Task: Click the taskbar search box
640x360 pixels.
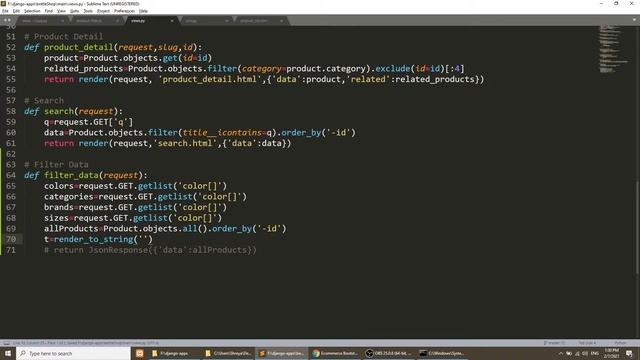Action: coord(73,353)
